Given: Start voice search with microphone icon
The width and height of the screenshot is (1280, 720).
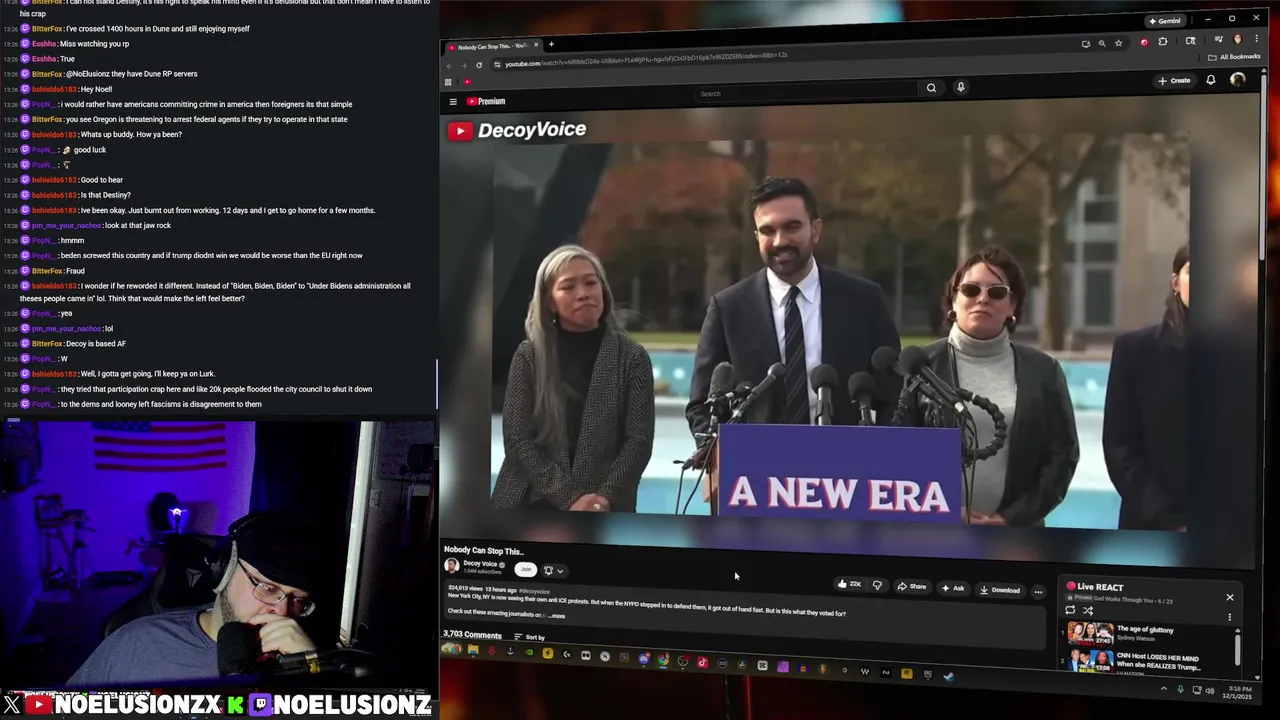Looking at the screenshot, I should (x=961, y=87).
